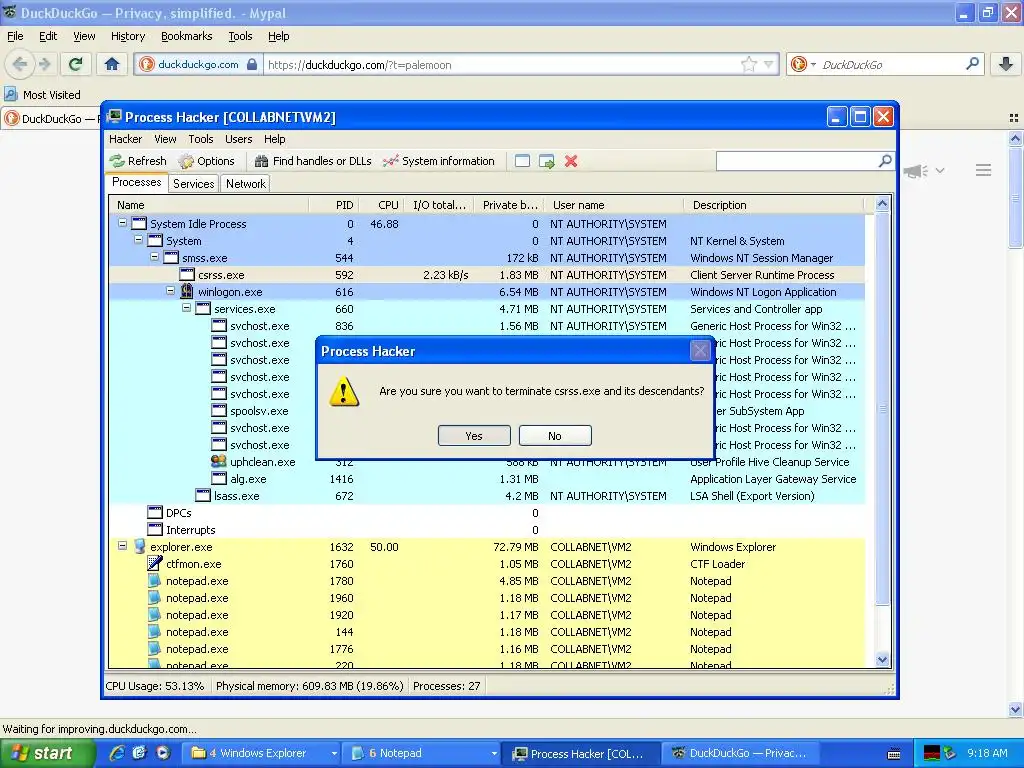Collapse the winlogon.exe tree node
The height and width of the screenshot is (768, 1024).
(170, 291)
